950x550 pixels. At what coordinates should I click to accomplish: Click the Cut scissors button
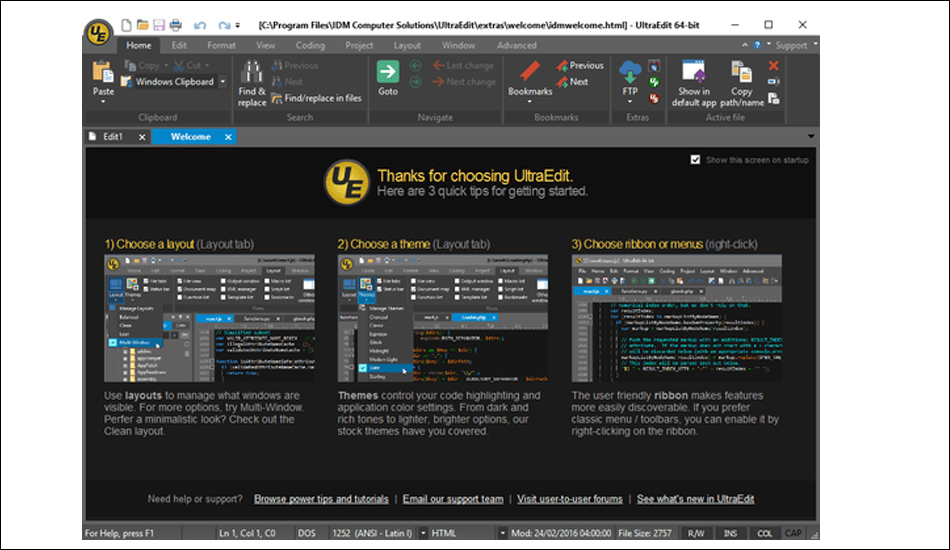point(187,65)
